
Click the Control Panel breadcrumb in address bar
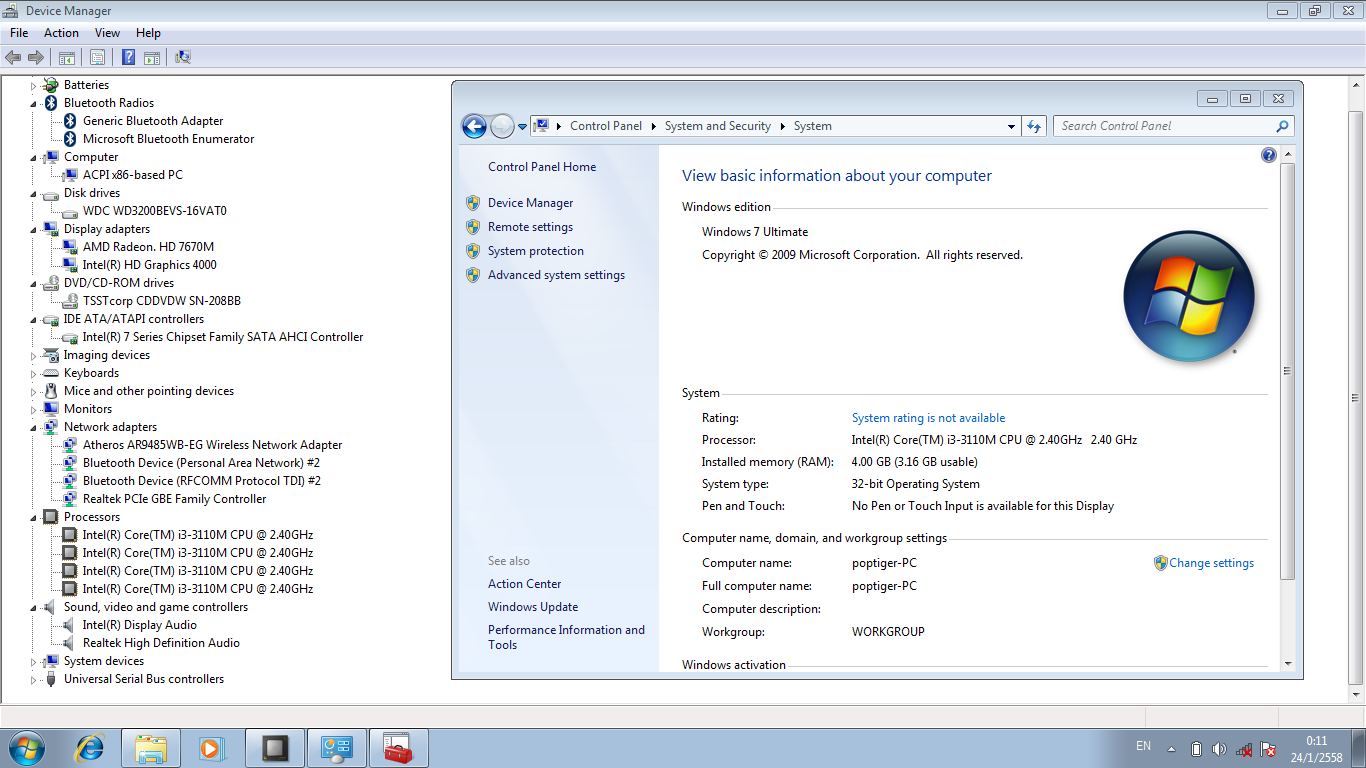(x=606, y=126)
